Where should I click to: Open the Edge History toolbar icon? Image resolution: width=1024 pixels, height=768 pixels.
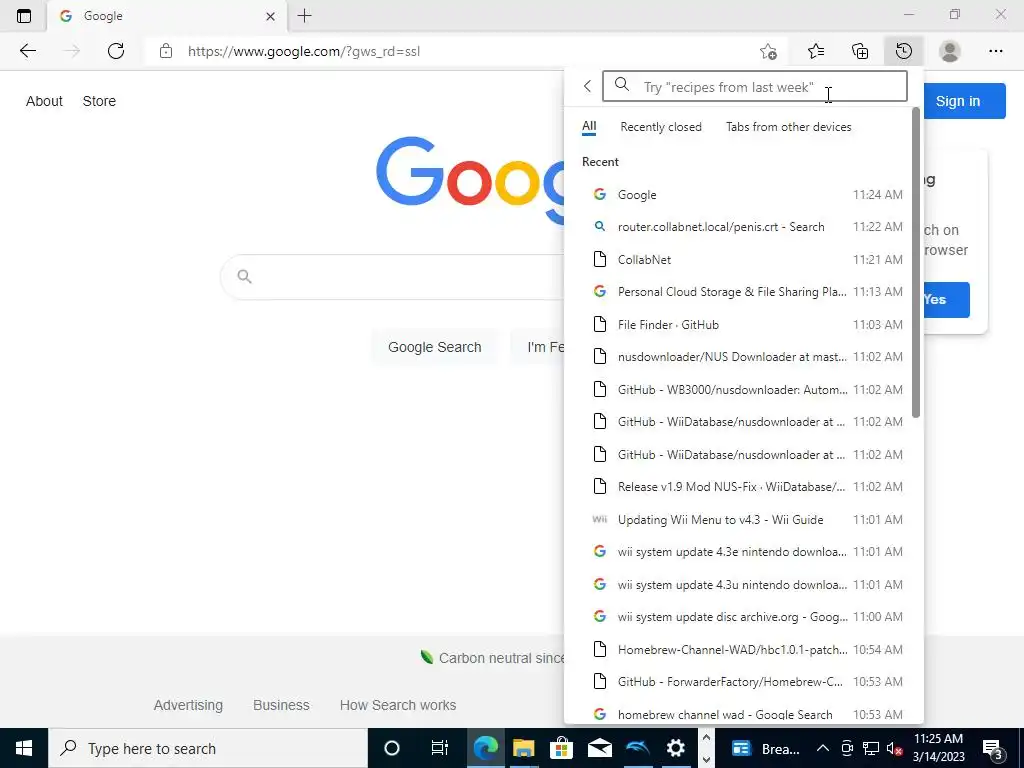click(x=904, y=51)
